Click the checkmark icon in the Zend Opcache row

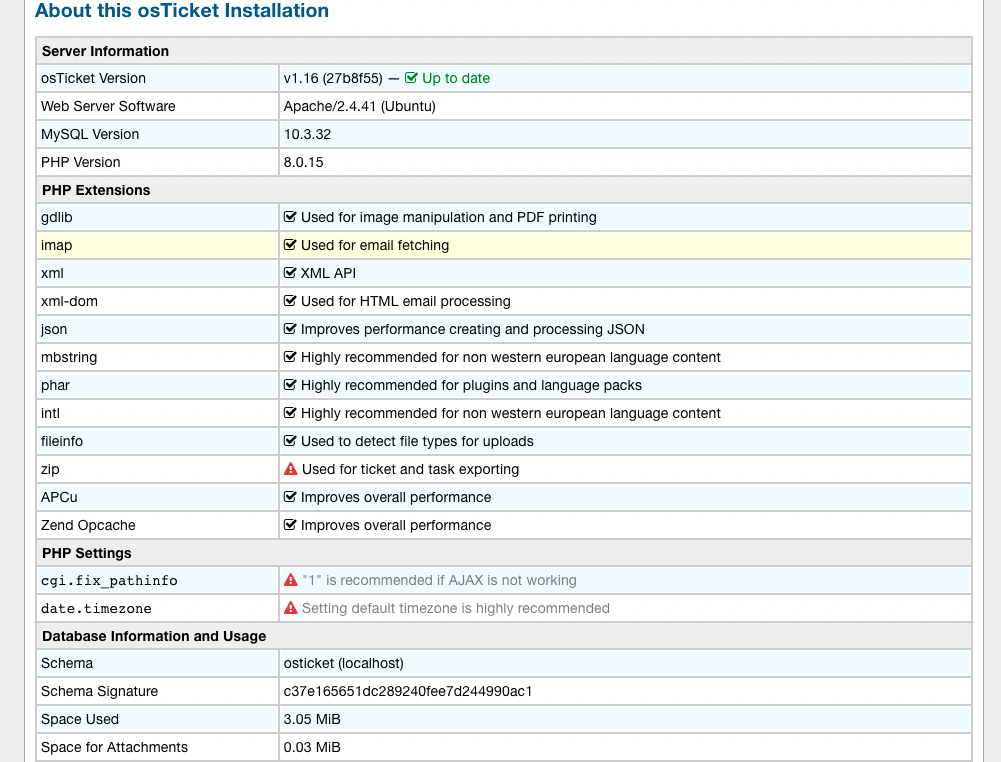pos(290,525)
